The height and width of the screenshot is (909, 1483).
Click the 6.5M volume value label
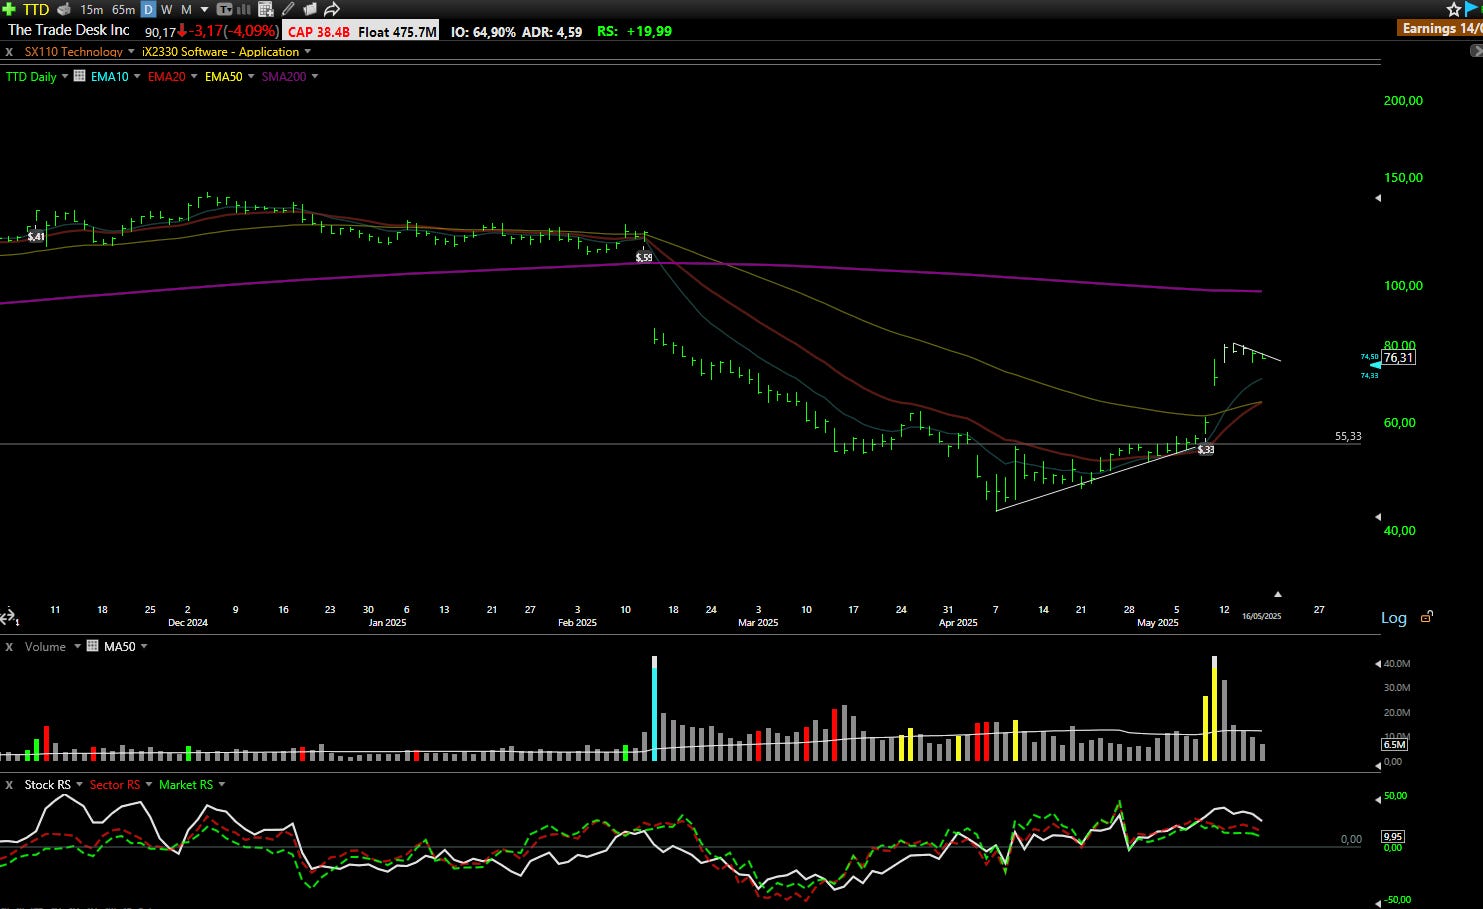pyautogui.click(x=1394, y=744)
